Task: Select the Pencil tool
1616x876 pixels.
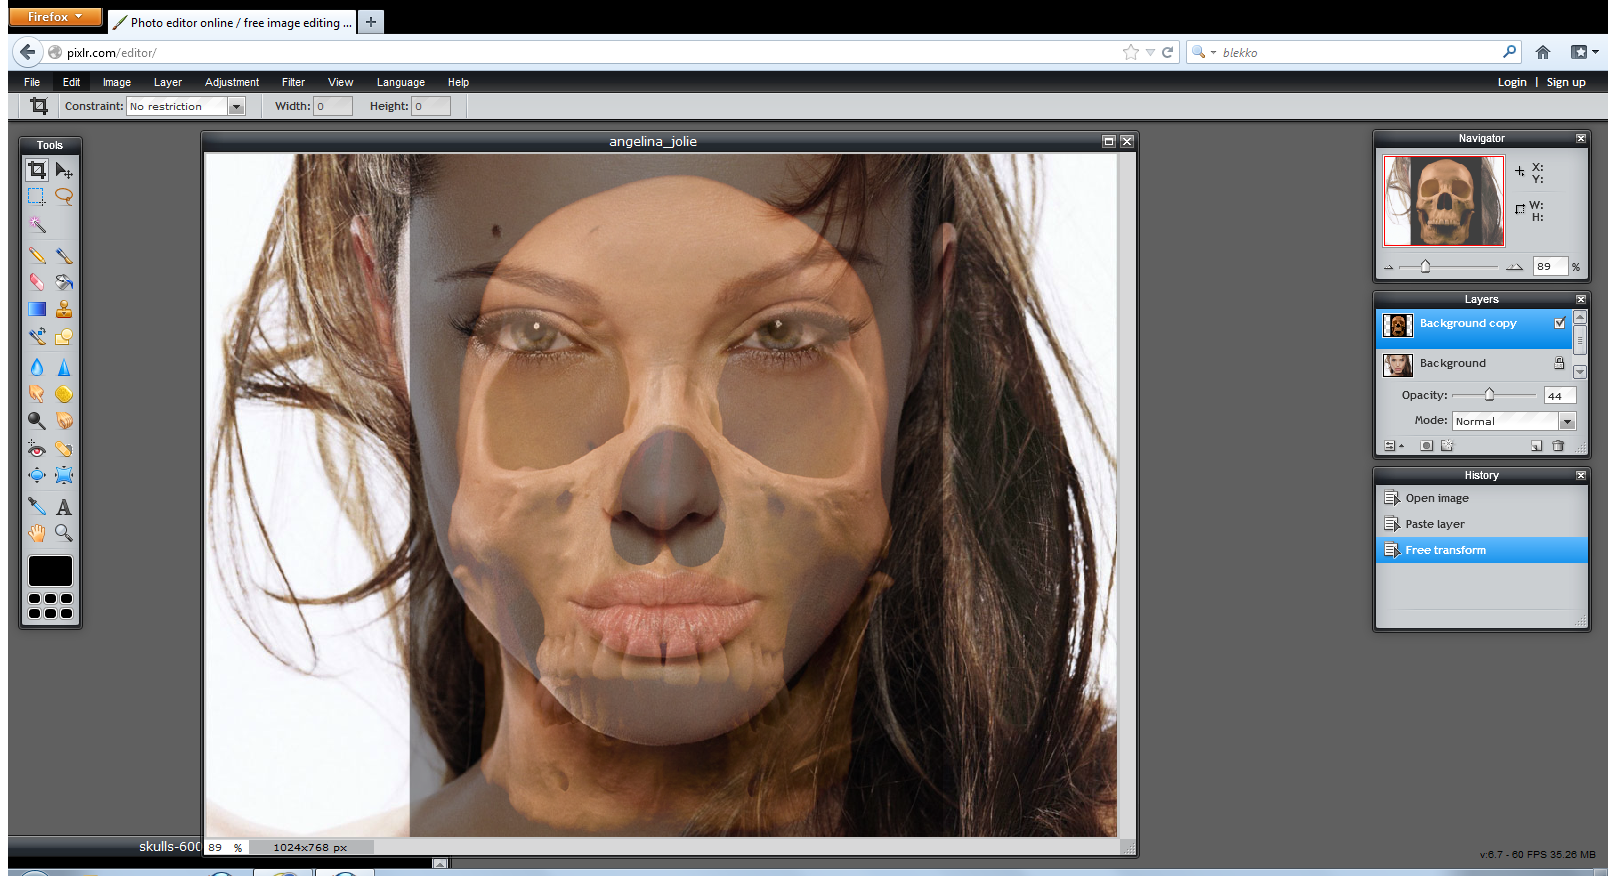Action: click(37, 256)
